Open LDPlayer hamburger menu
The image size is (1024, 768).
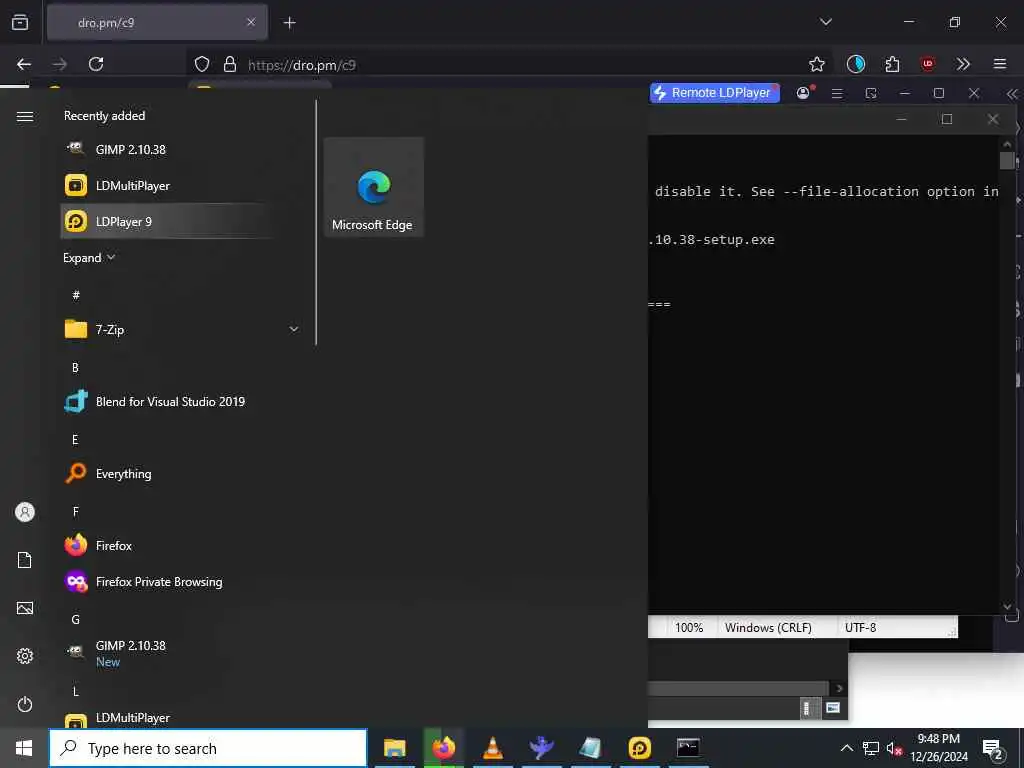click(x=837, y=93)
